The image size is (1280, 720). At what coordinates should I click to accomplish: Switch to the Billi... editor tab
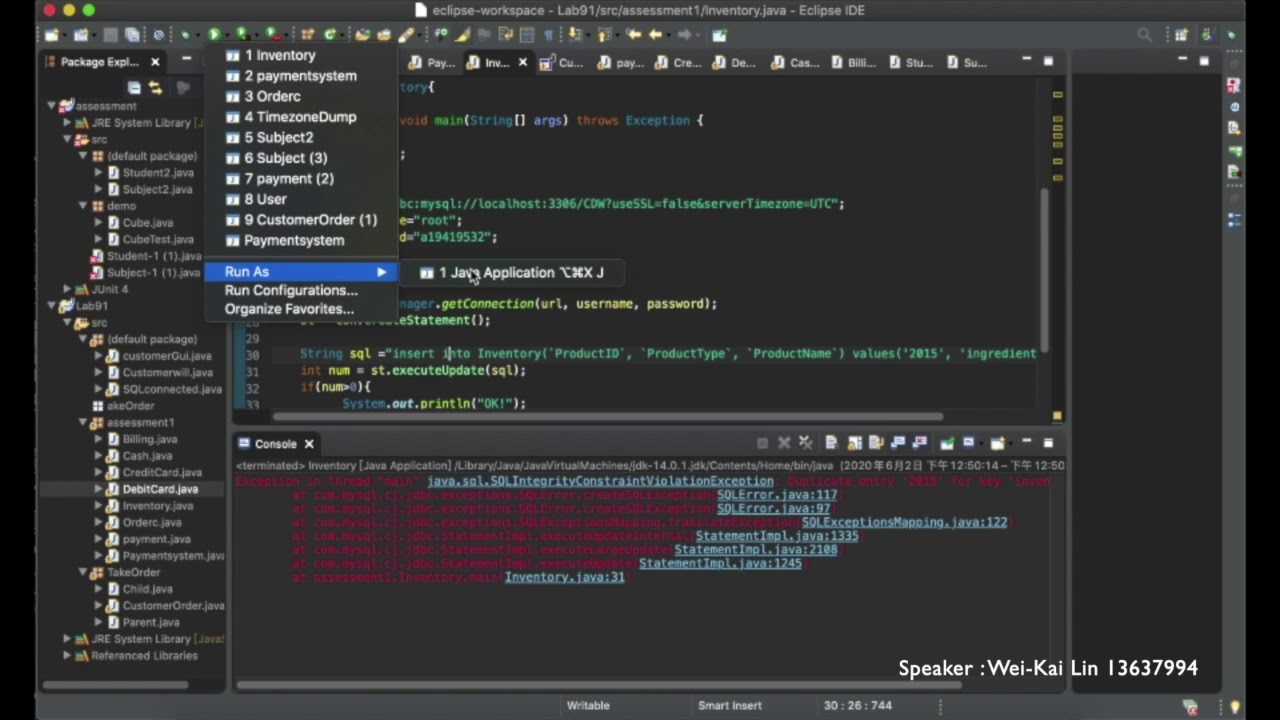pyautogui.click(x=853, y=63)
